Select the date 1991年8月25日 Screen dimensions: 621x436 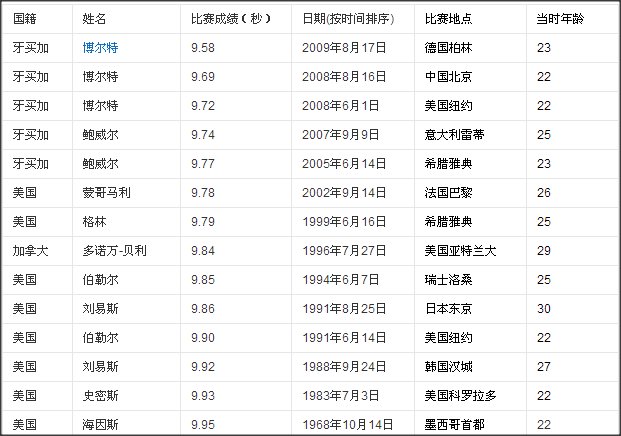coord(344,309)
